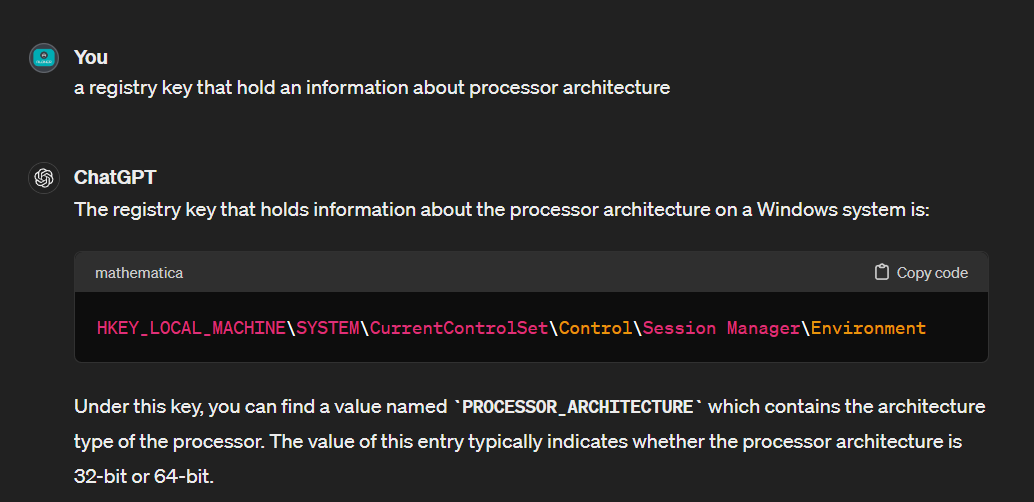Click the response's opening sentence about Windows
This screenshot has width=1034, height=502.
[x=502, y=210]
